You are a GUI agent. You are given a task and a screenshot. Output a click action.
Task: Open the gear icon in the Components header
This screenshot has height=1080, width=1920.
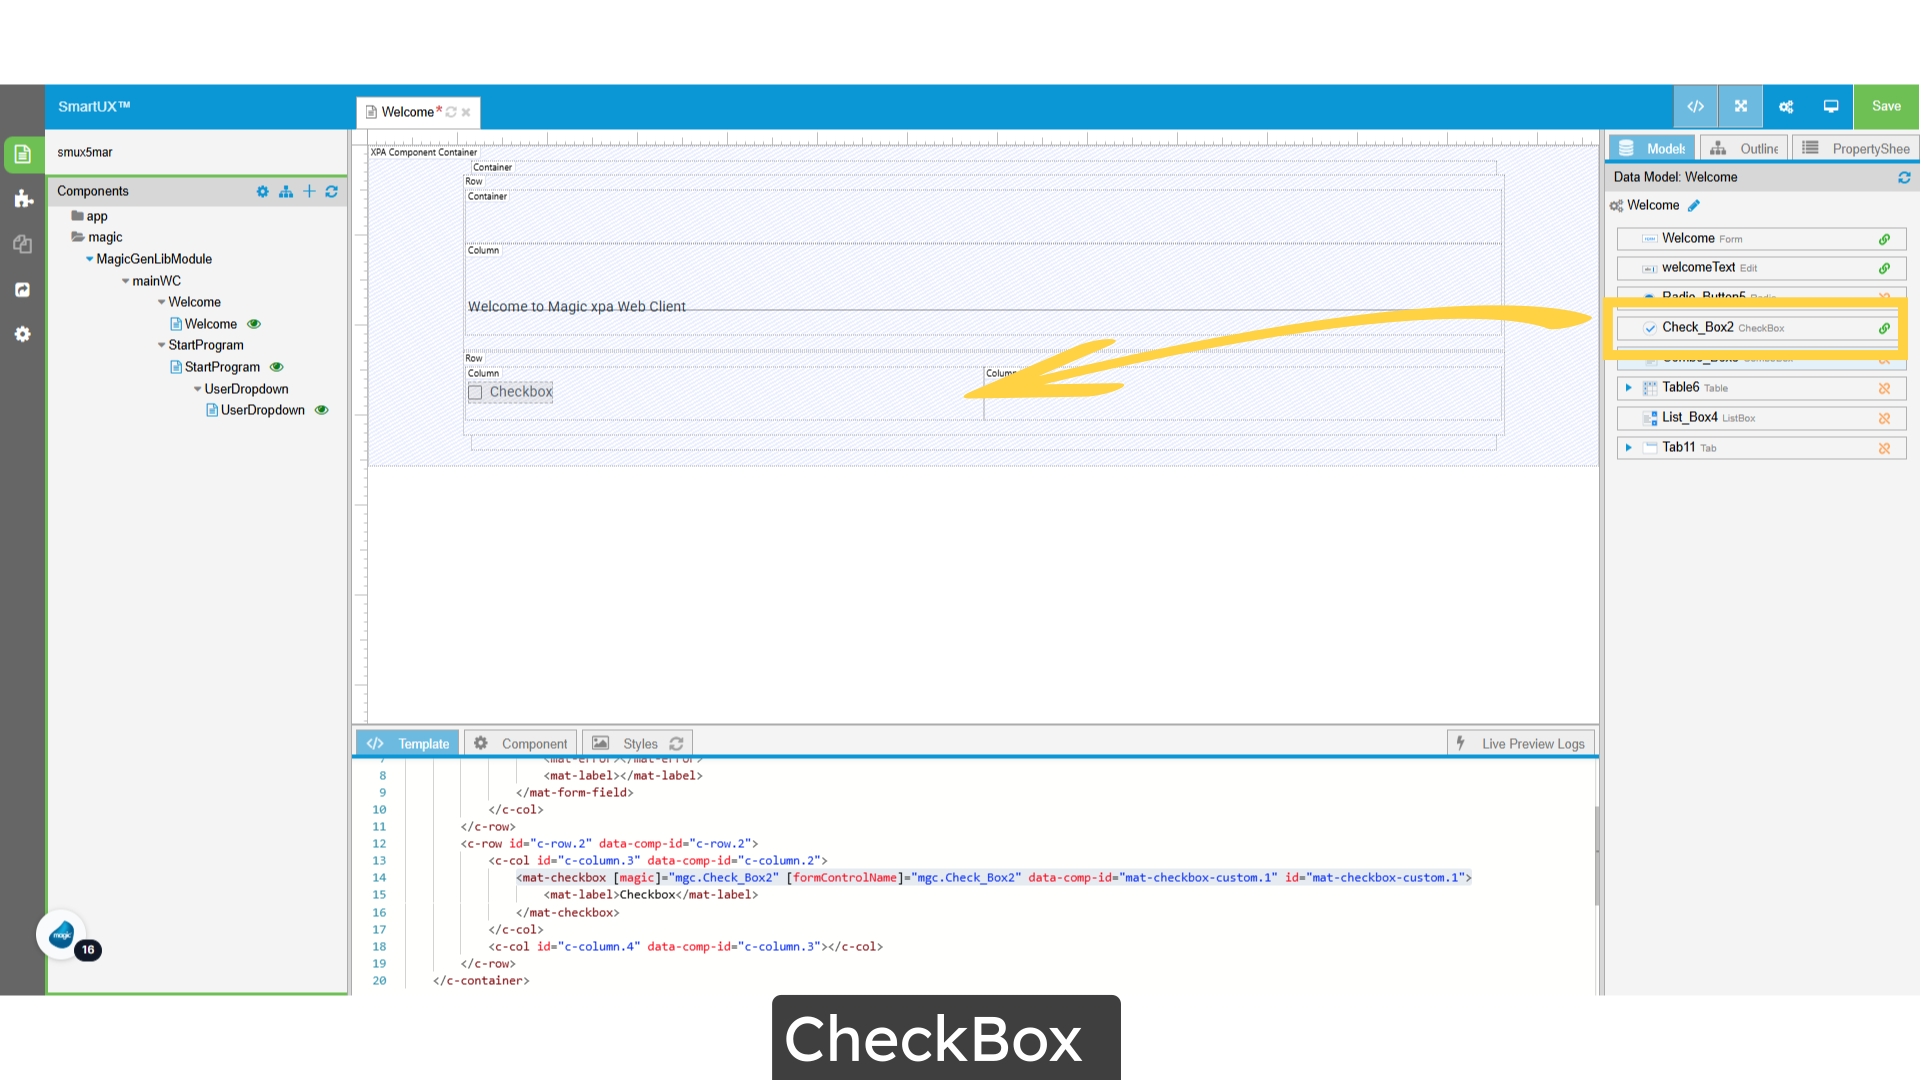click(x=263, y=191)
